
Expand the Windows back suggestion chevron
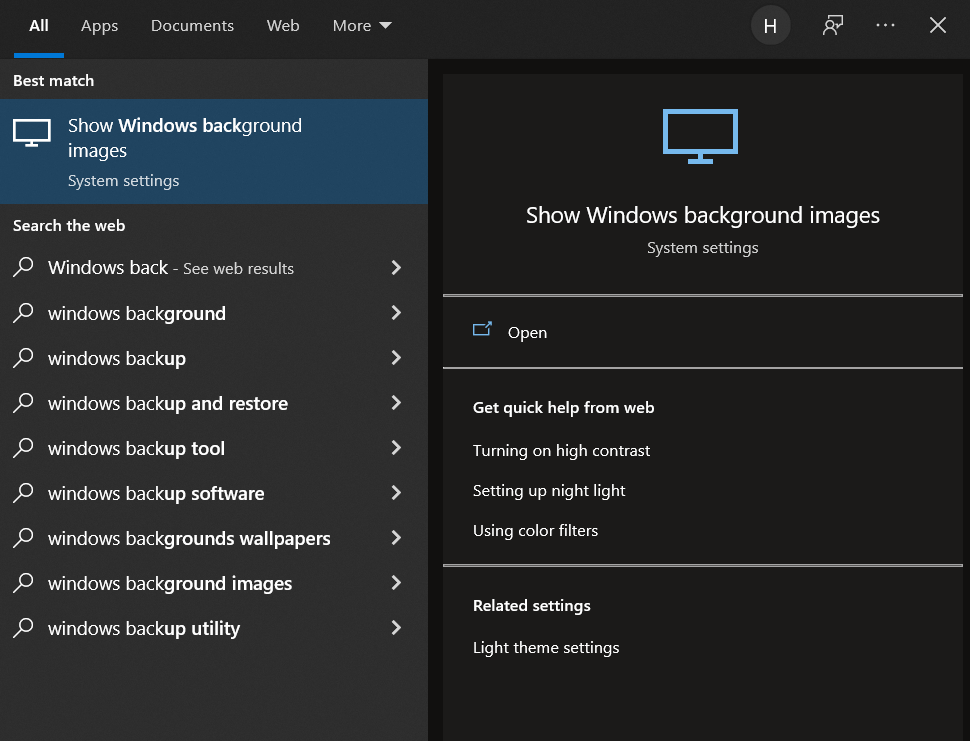tap(396, 267)
